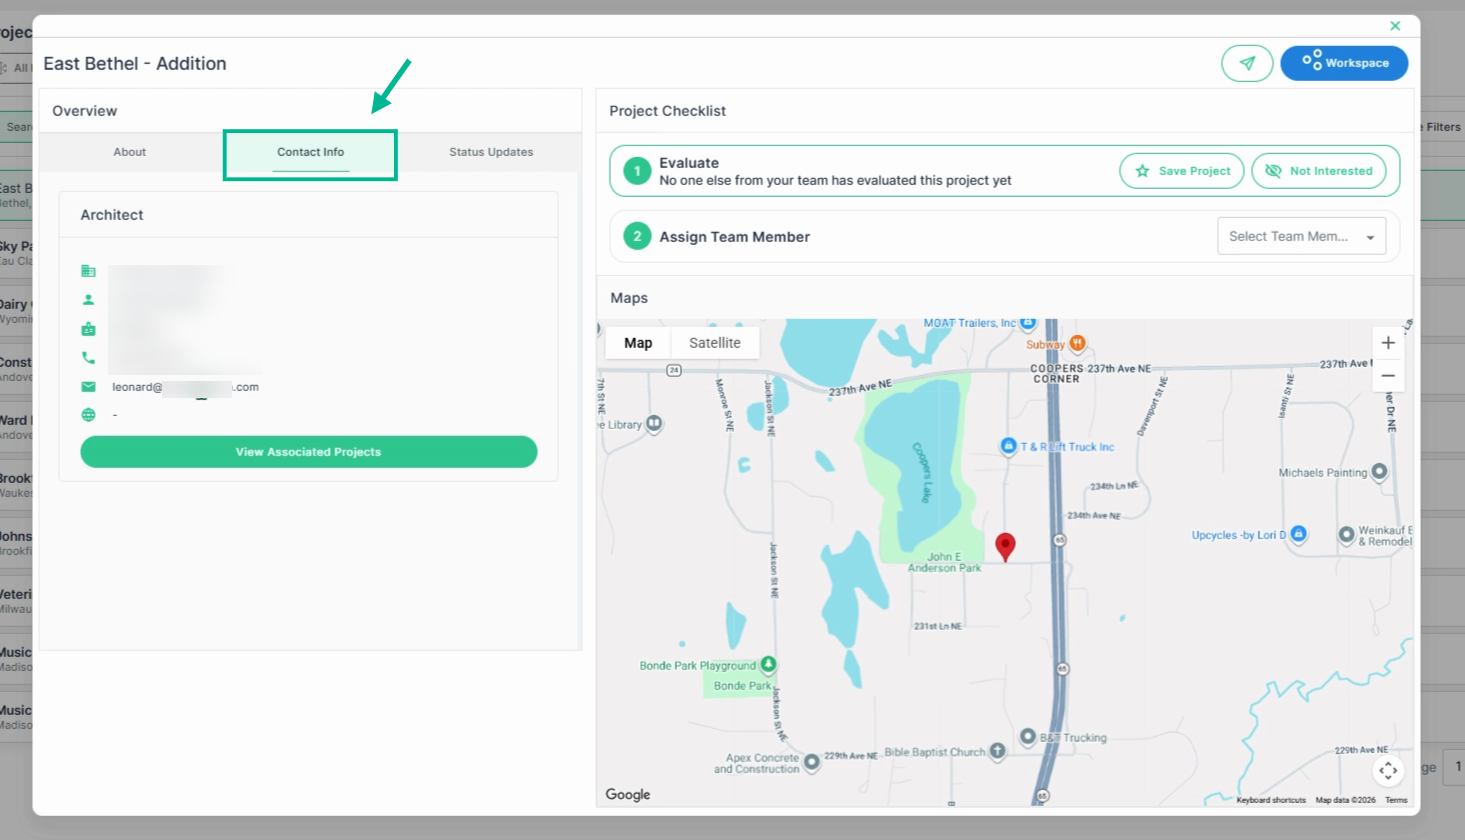Open the Workspace button
Screen dimensions: 1465x840
pos(1344,63)
